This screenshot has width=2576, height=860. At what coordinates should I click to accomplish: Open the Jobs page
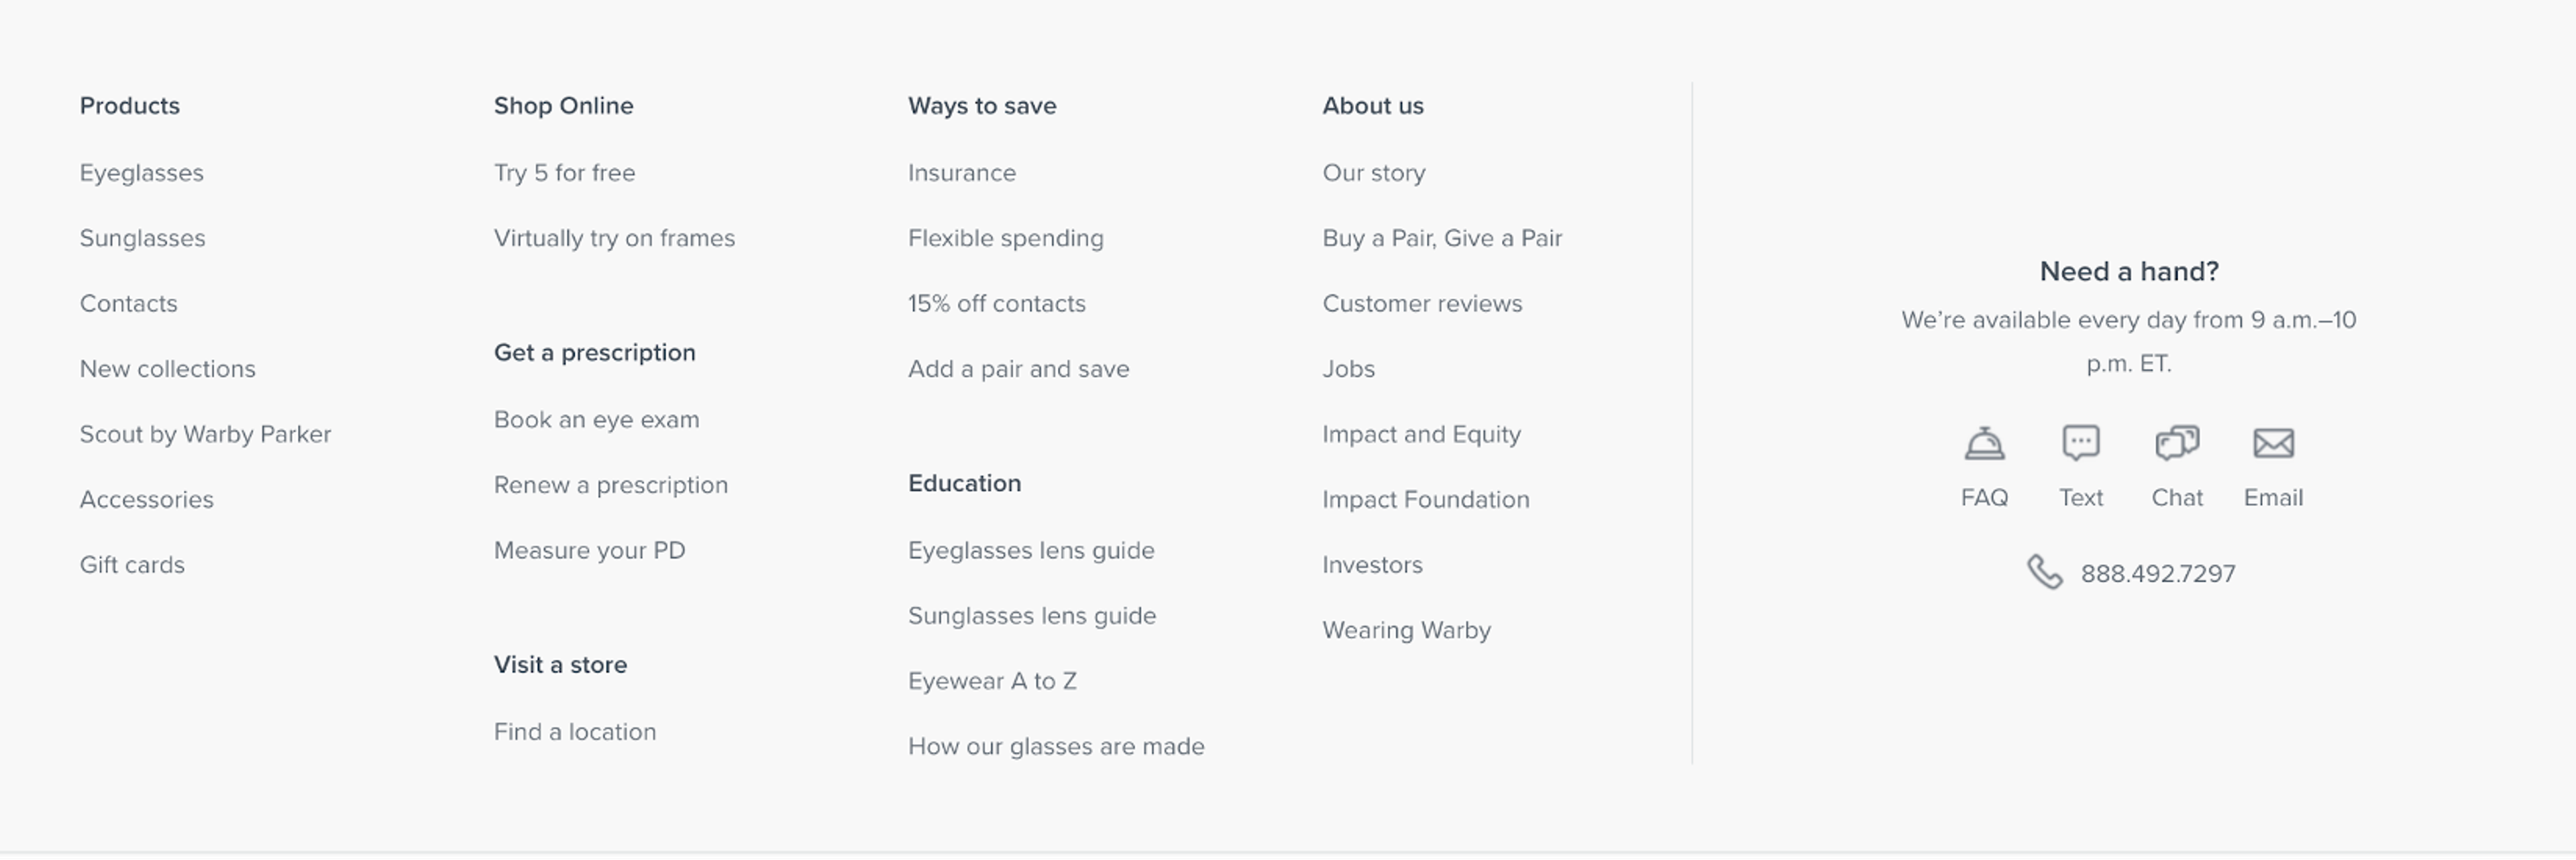coord(1348,368)
